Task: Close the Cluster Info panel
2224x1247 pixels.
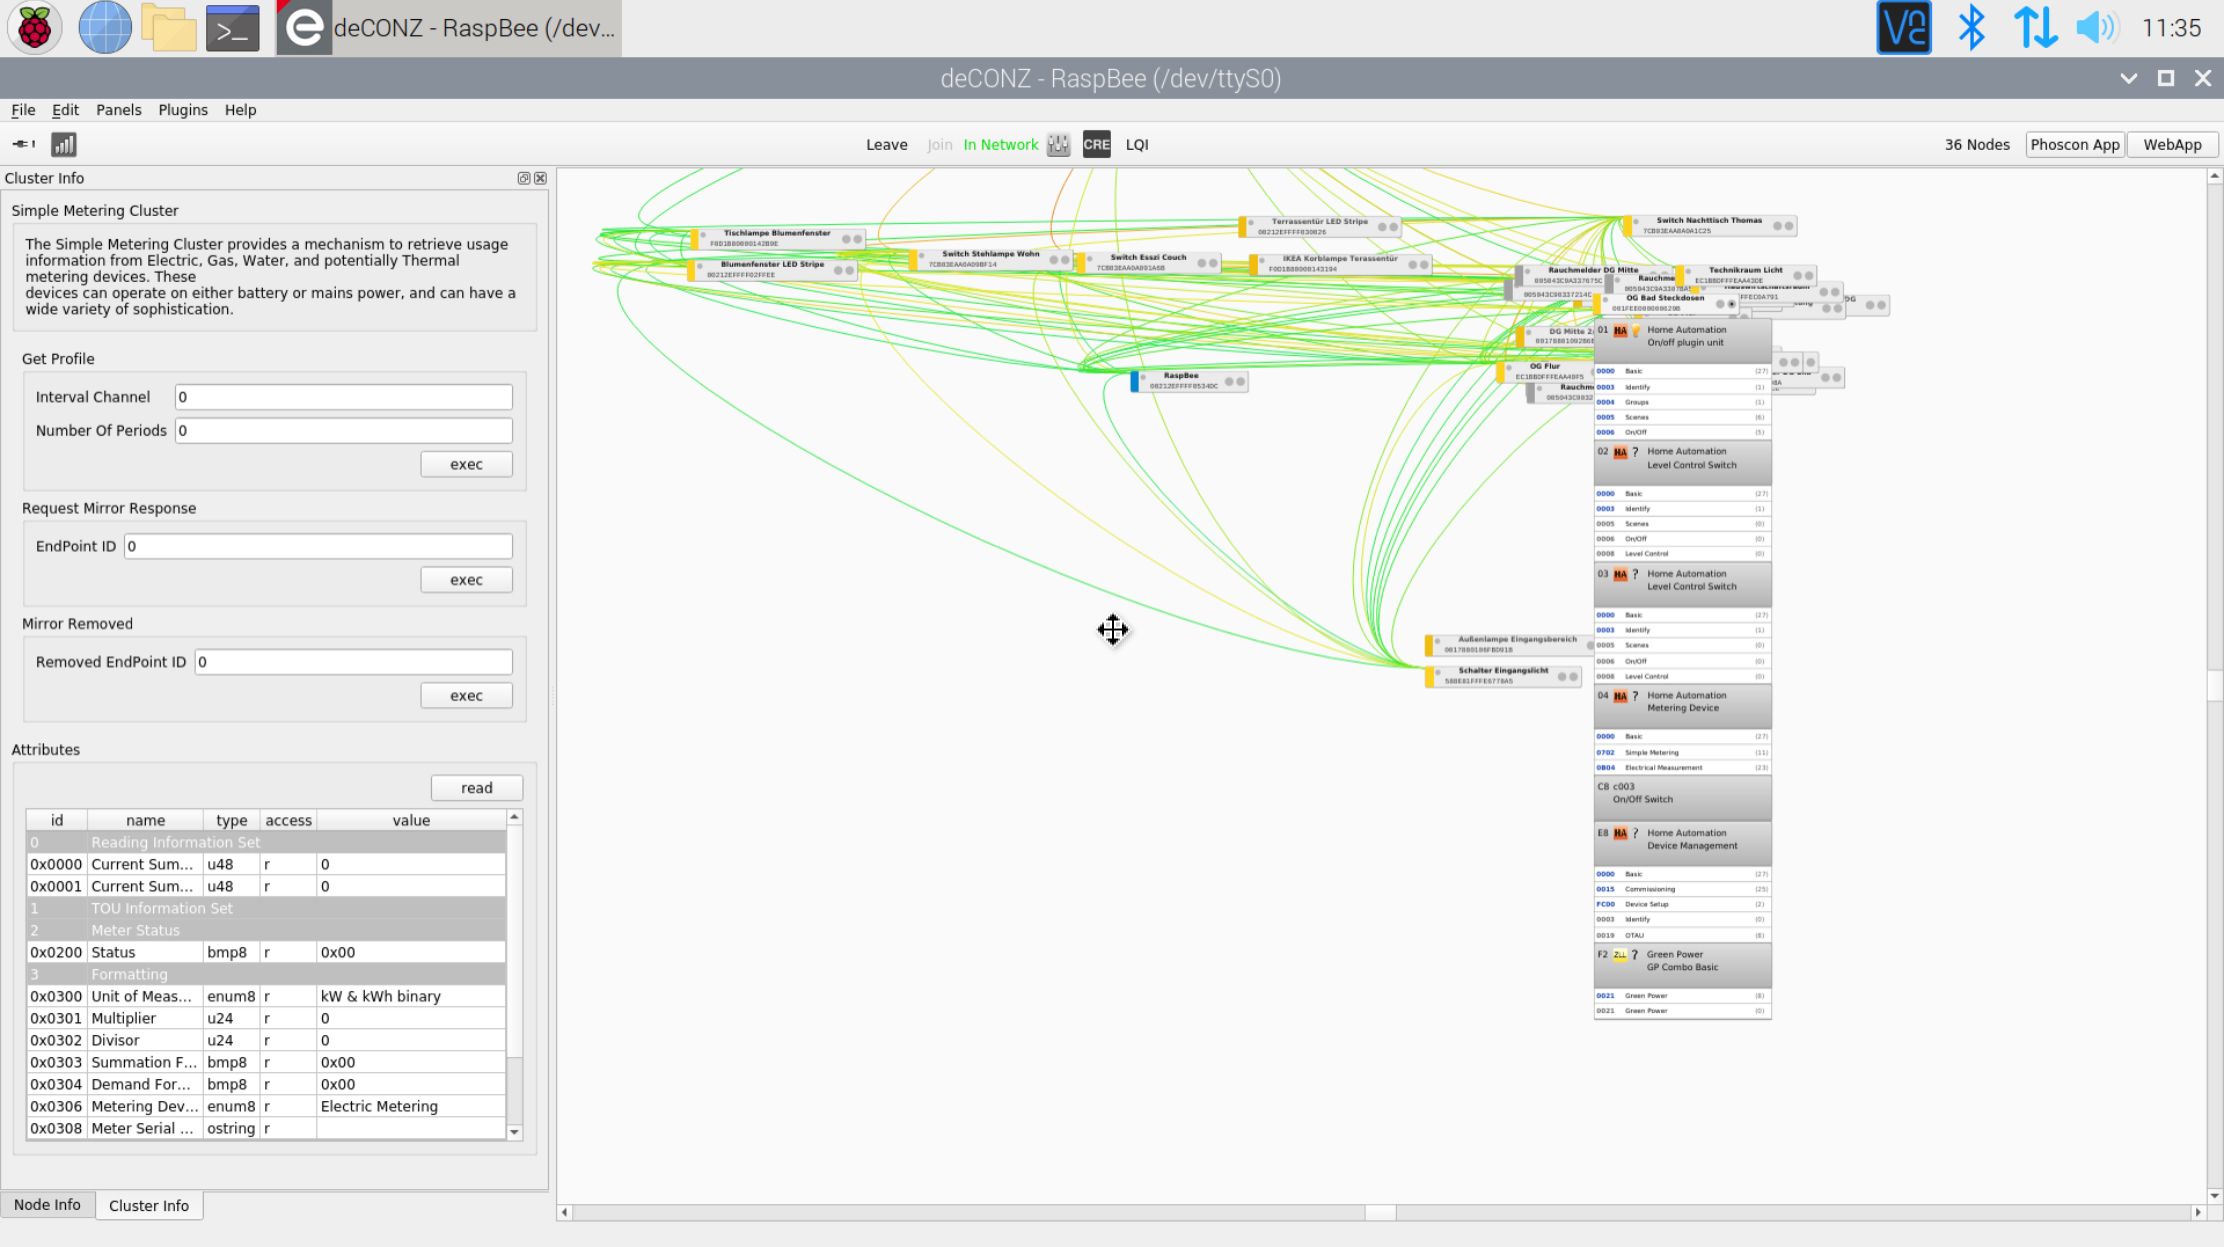Action: click(541, 178)
